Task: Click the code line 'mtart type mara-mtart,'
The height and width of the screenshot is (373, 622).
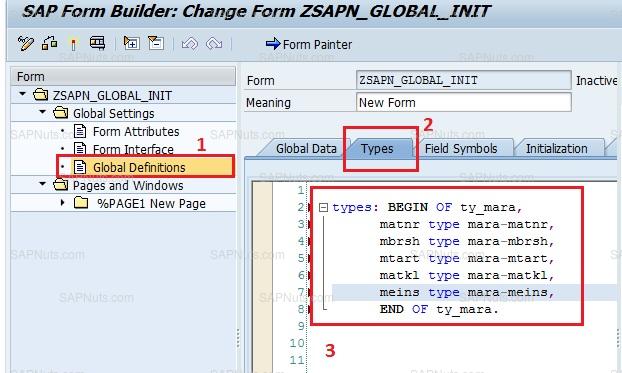Action: 467,259
